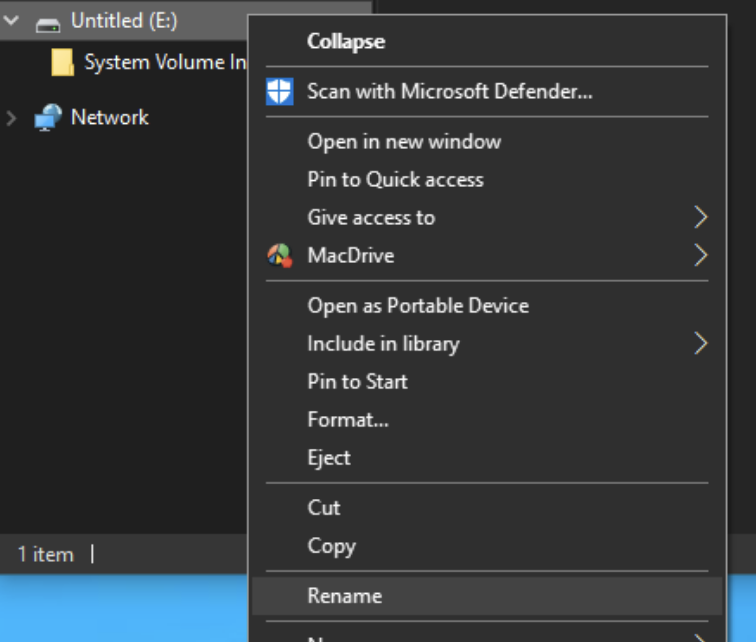Open the MacDrive submenu arrow
This screenshot has height=642, width=756.
[701, 255]
